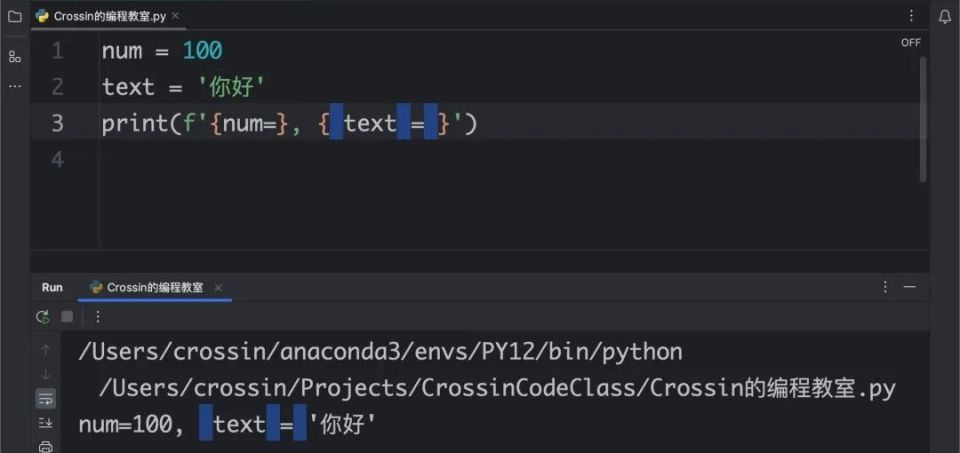Screen dimensions: 960x453
Task: Toggle scroll to end of console
Action: click(45, 422)
